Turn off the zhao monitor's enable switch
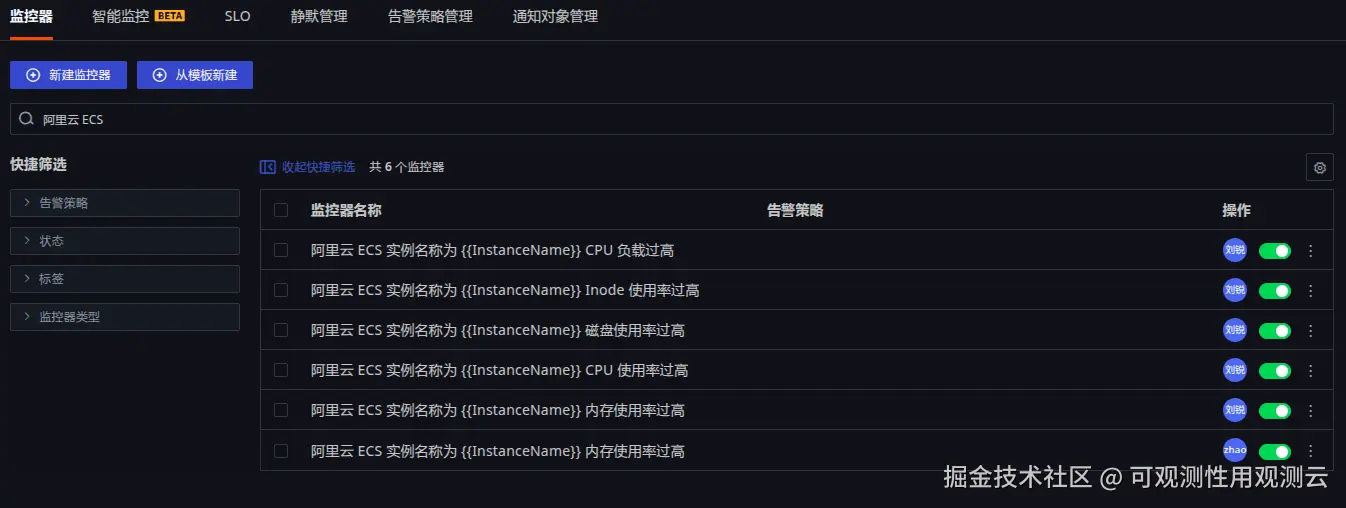The width and height of the screenshot is (1346, 508). coord(1275,451)
